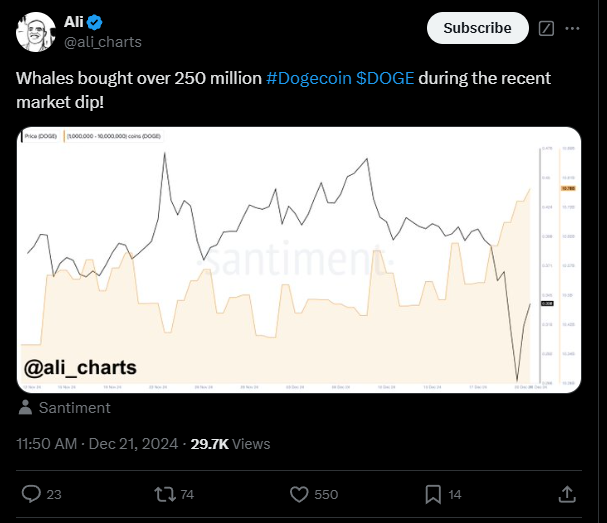Open Grok explain slash icon
The image size is (607, 523).
546,28
